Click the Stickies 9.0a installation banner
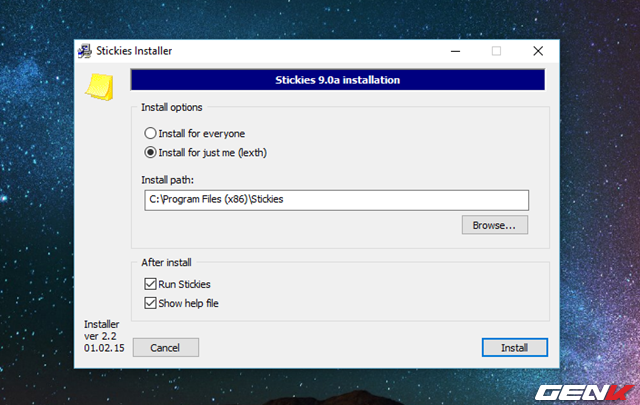The height and width of the screenshot is (405, 640). [338, 80]
